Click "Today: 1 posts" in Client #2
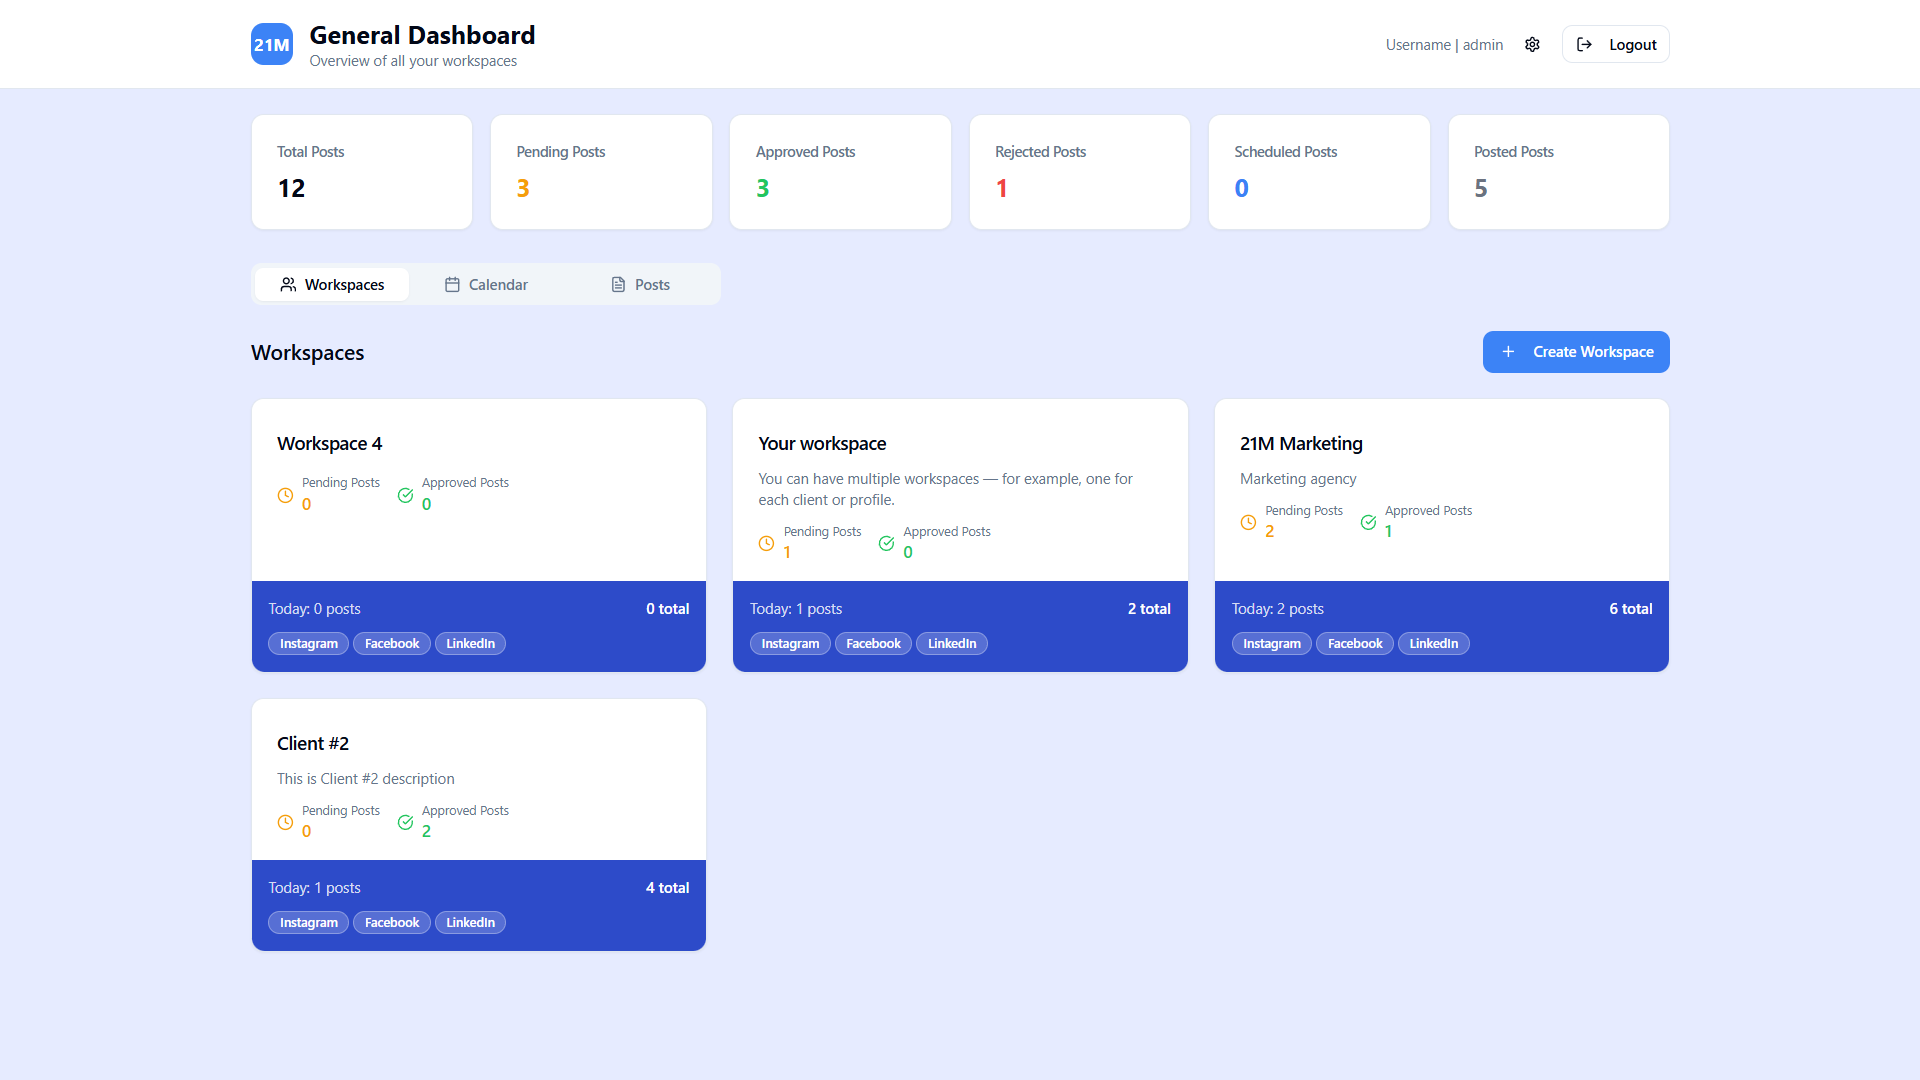This screenshot has width=1920, height=1080. pyautogui.click(x=314, y=887)
